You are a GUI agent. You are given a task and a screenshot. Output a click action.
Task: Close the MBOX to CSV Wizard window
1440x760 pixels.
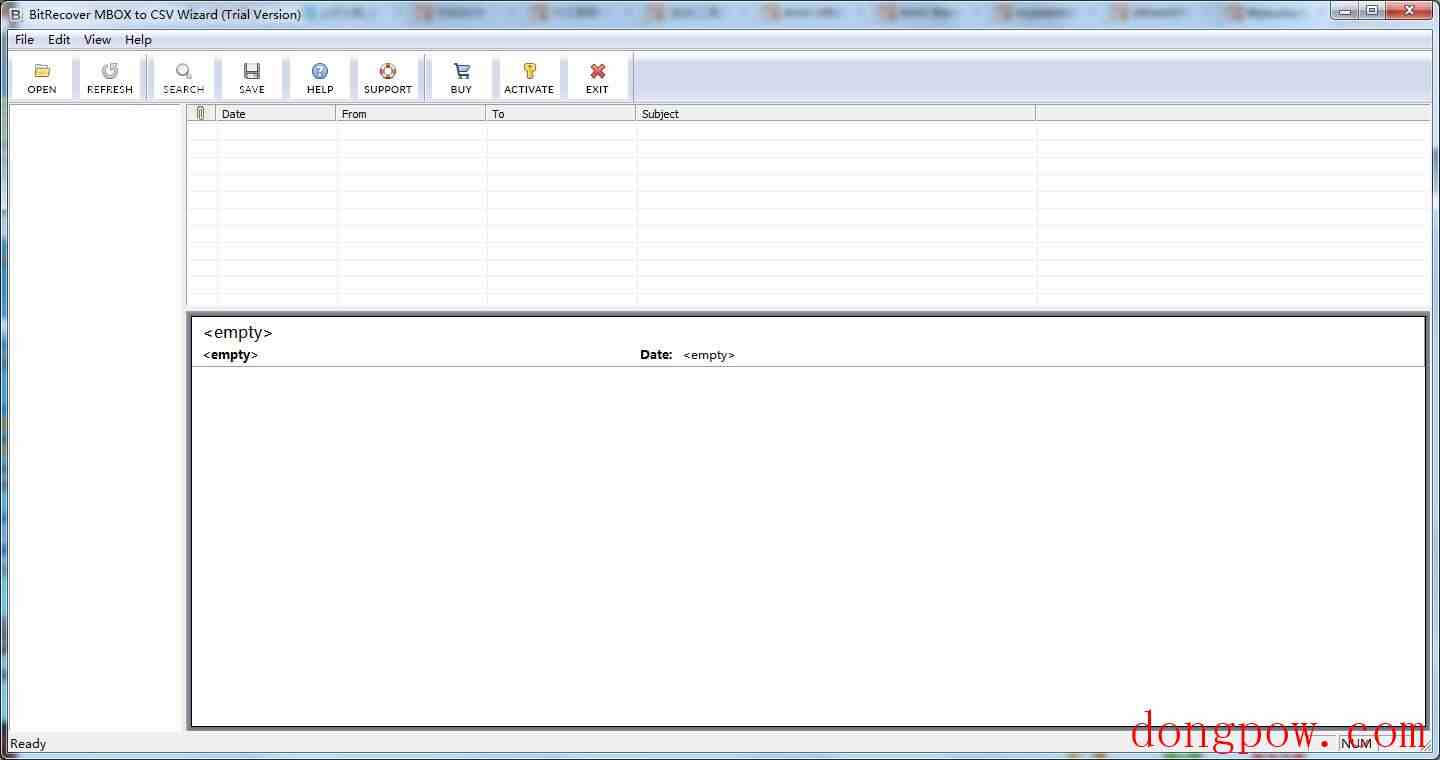[x=1409, y=10]
